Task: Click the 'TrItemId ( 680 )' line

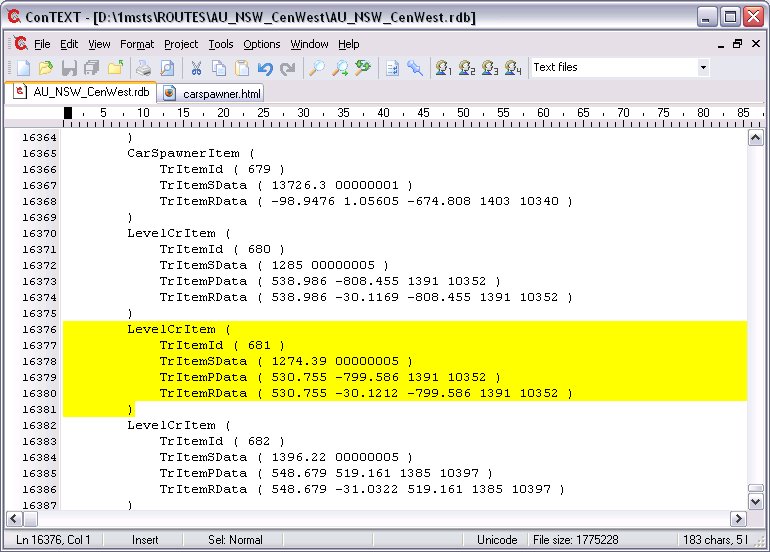Action: point(222,249)
